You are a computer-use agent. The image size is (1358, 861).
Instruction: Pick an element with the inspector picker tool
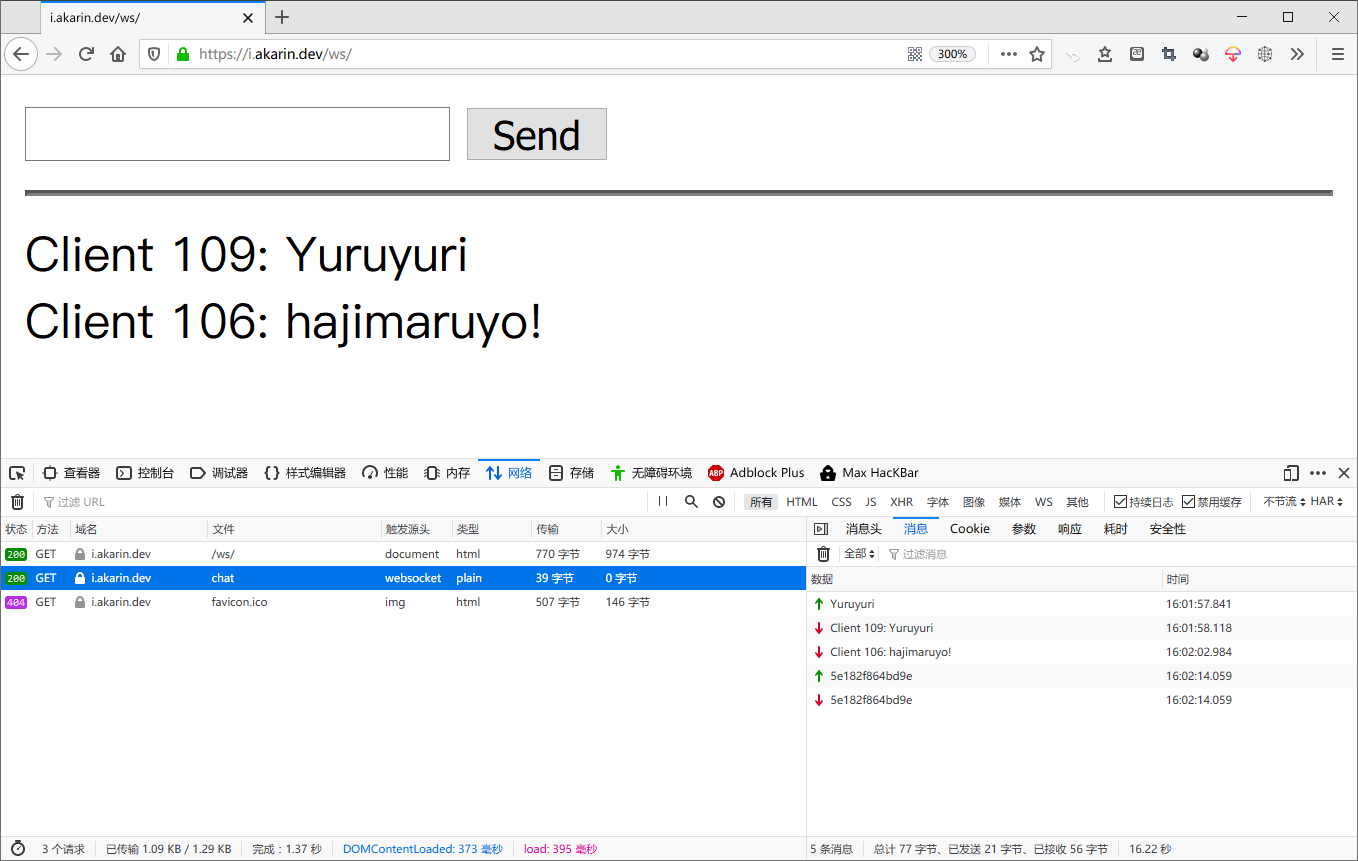pyautogui.click(x=16, y=472)
